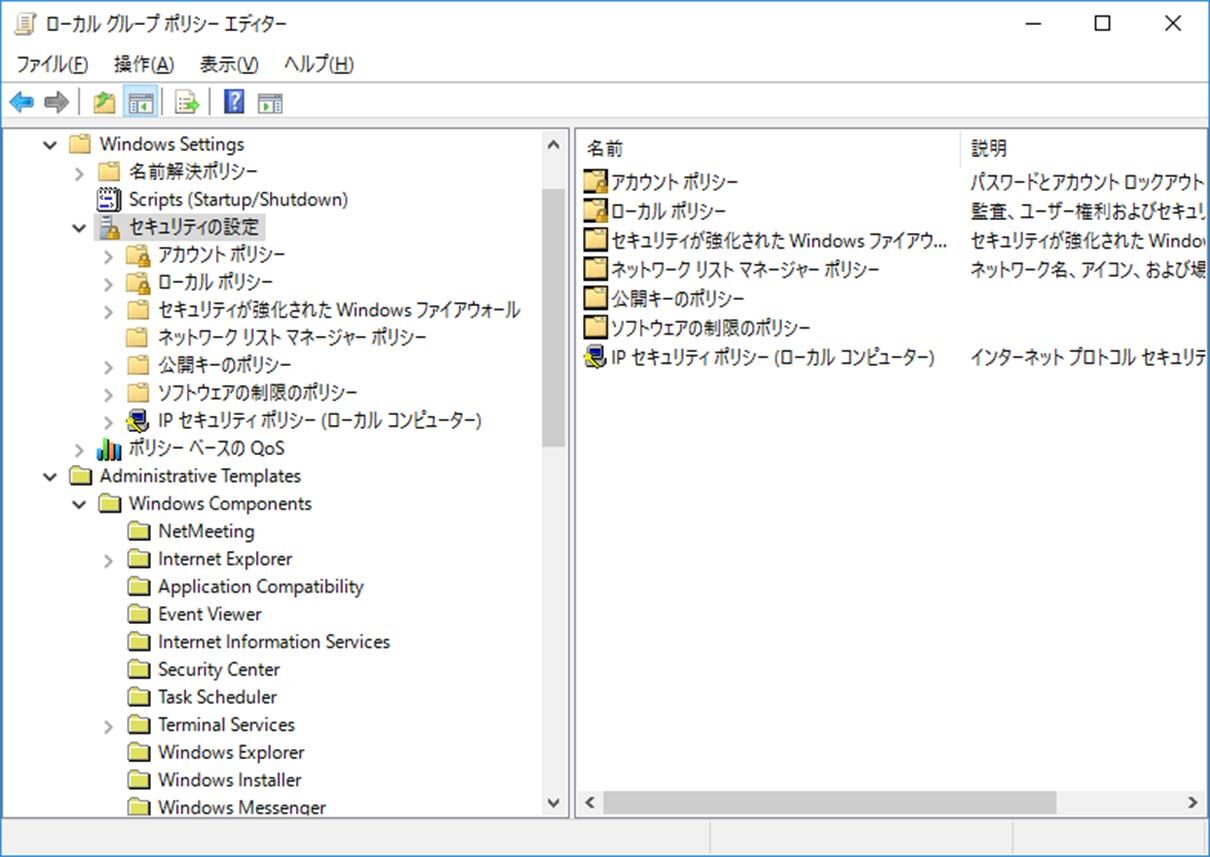The image size is (1210, 857).
Task: Click the IP セキュリティ ポリシー icon in the list
Action: coord(594,356)
